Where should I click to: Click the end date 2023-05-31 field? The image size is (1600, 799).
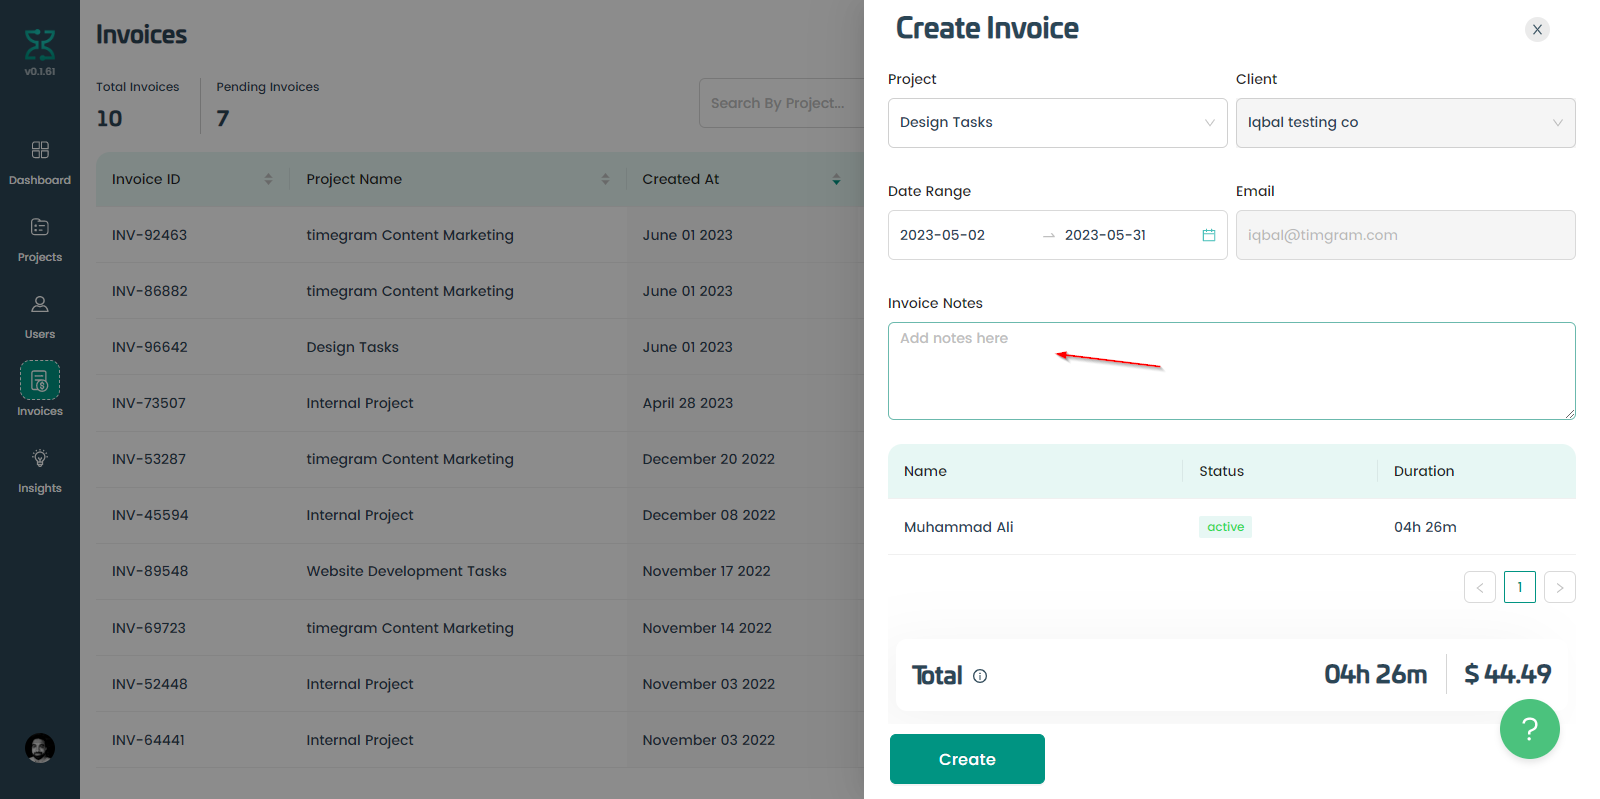[1105, 235]
